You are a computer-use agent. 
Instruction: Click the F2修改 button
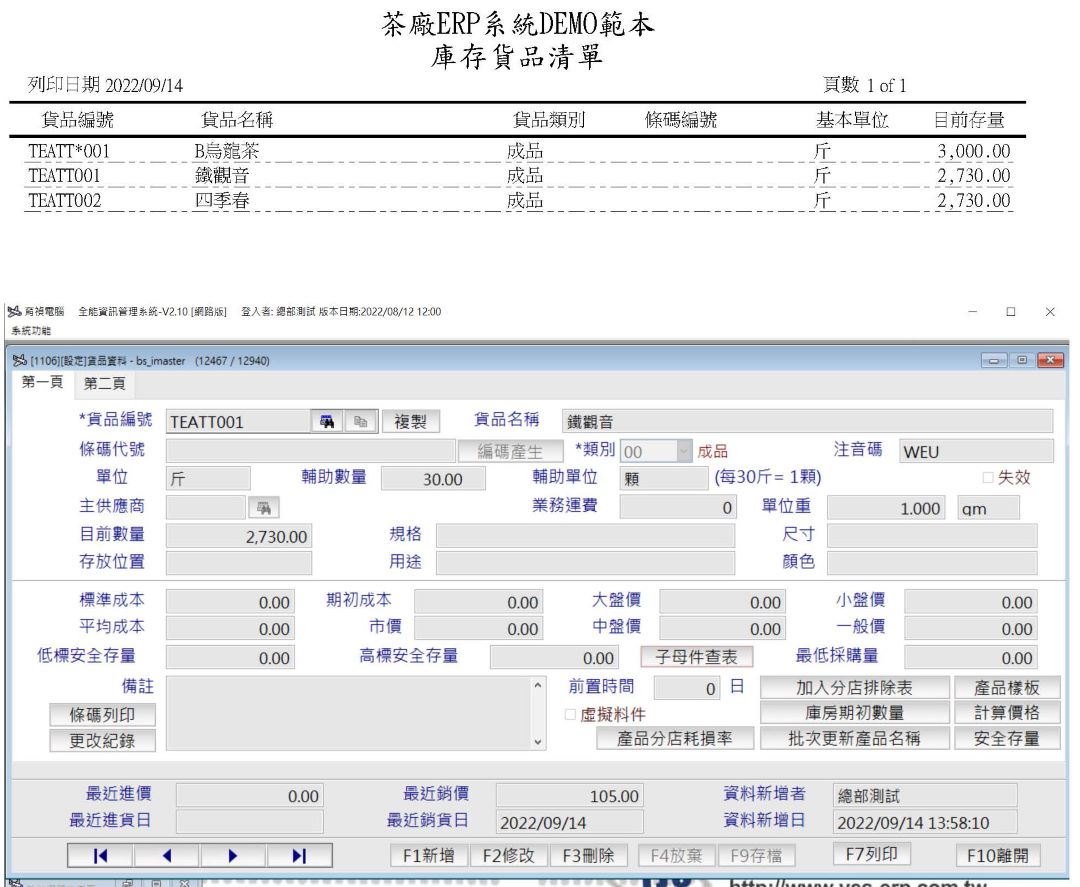point(508,855)
